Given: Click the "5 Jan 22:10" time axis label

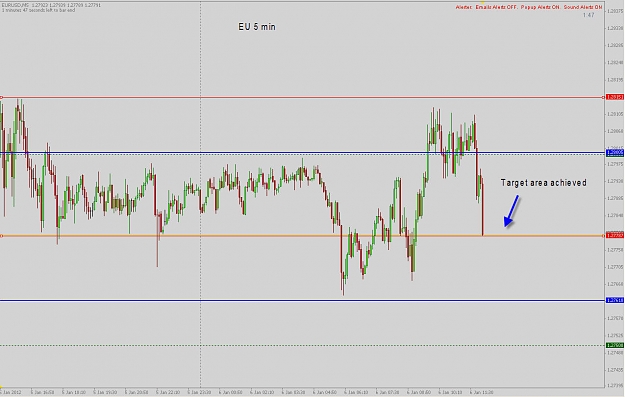Looking at the screenshot, I should pos(169,392).
